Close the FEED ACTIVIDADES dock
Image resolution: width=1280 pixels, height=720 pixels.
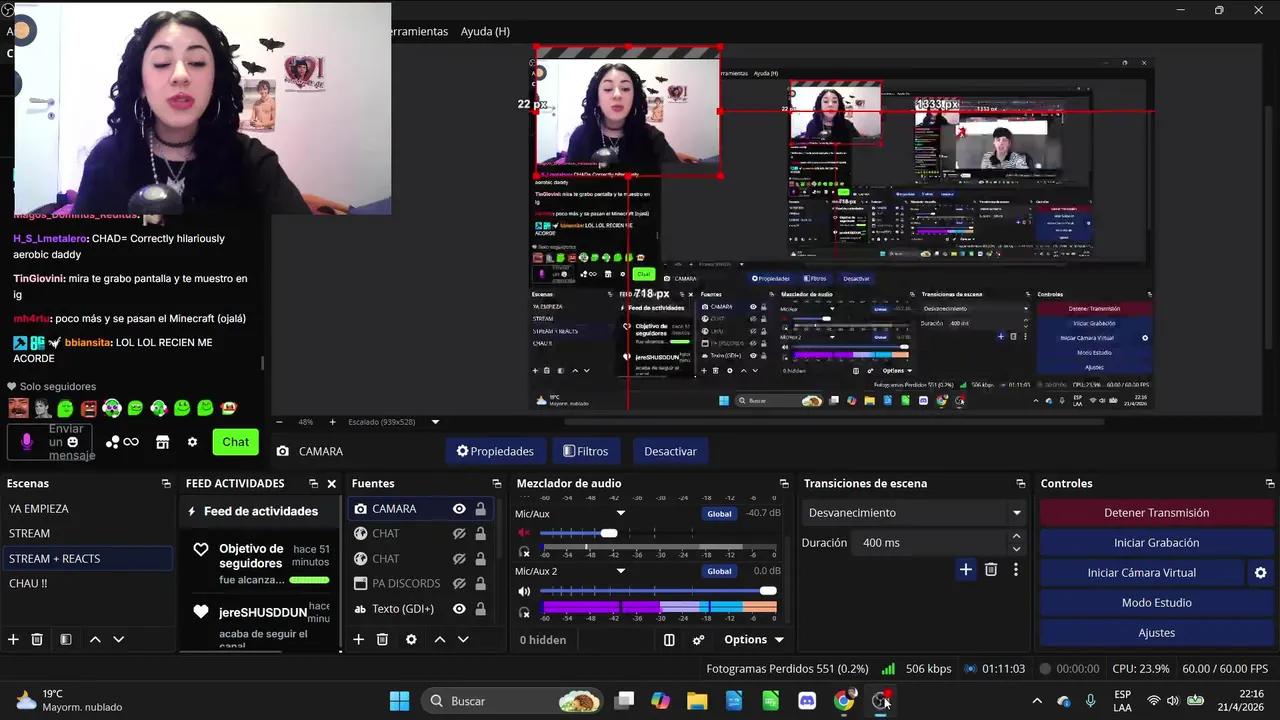tap(332, 484)
